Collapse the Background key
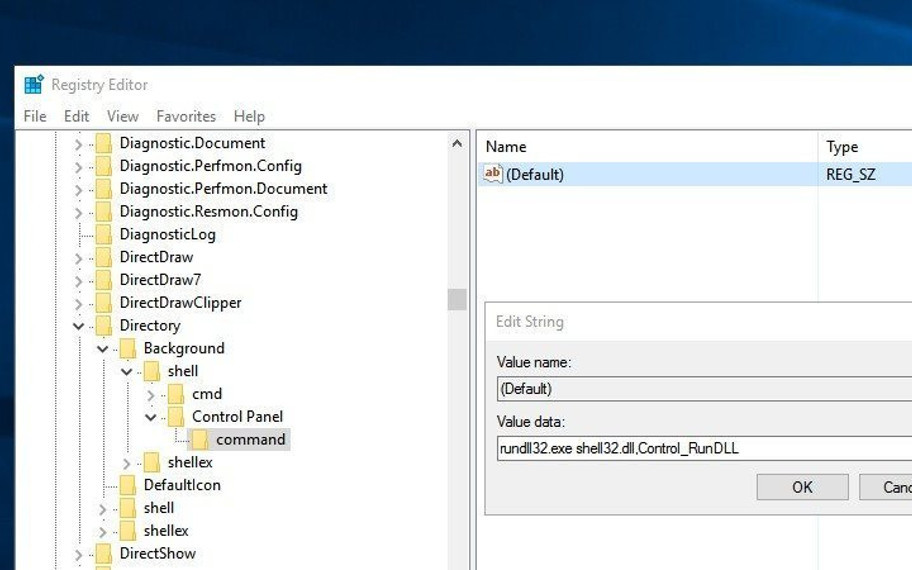This screenshot has width=912, height=570. (x=102, y=349)
